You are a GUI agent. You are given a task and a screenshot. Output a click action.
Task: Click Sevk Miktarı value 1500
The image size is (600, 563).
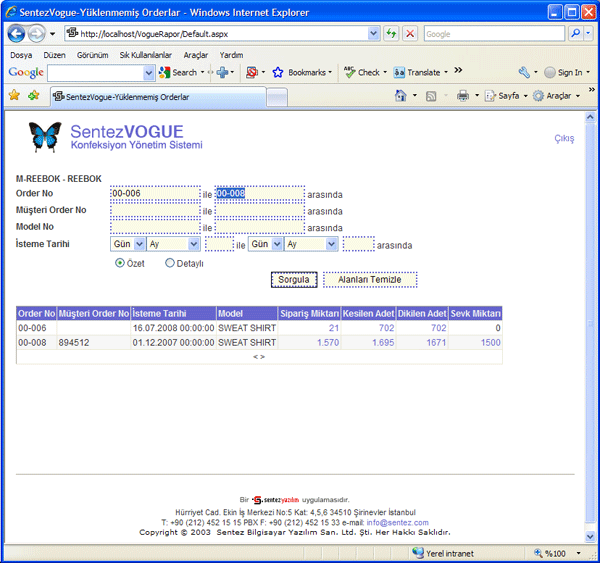[491, 343]
